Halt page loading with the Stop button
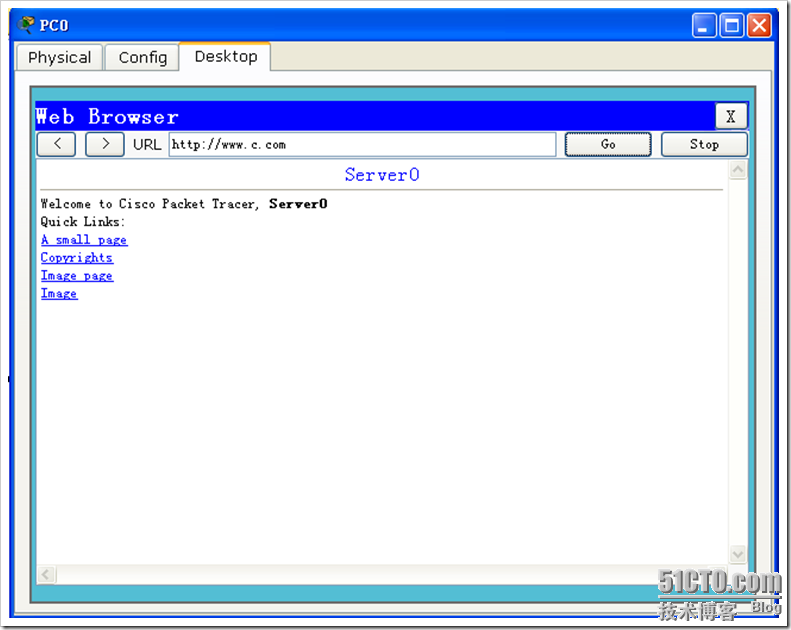The image size is (791, 630). click(704, 144)
